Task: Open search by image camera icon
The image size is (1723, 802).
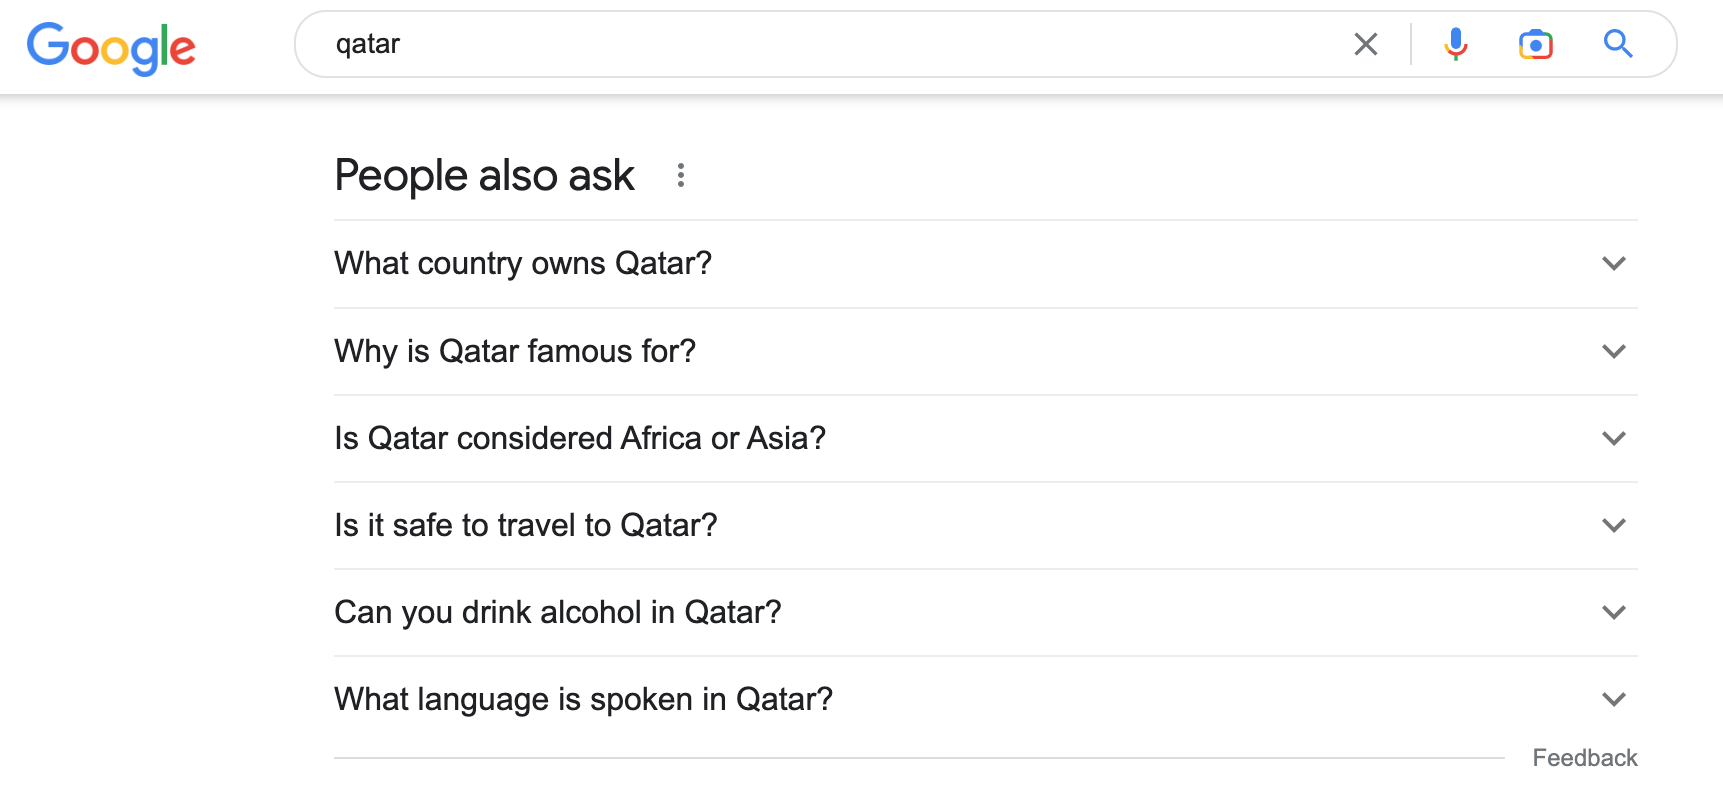Action: tap(1535, 44)
